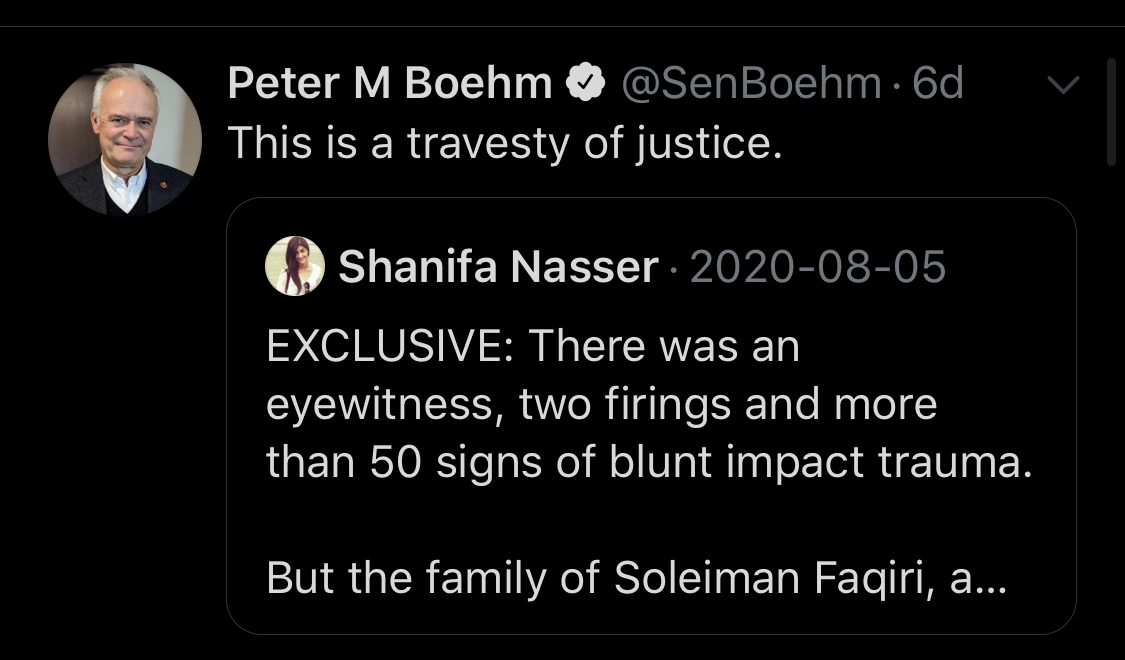Screen dimensions: 1125x660
Task: Tap Shanifa Nasser's small avatar
Action: [294, 266]
